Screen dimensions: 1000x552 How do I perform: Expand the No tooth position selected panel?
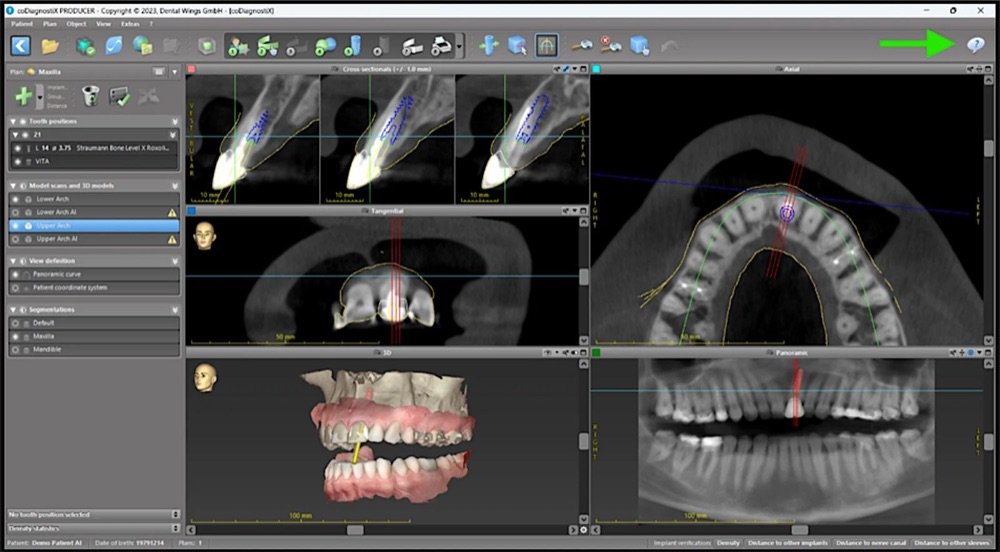(x=176, y=514)
